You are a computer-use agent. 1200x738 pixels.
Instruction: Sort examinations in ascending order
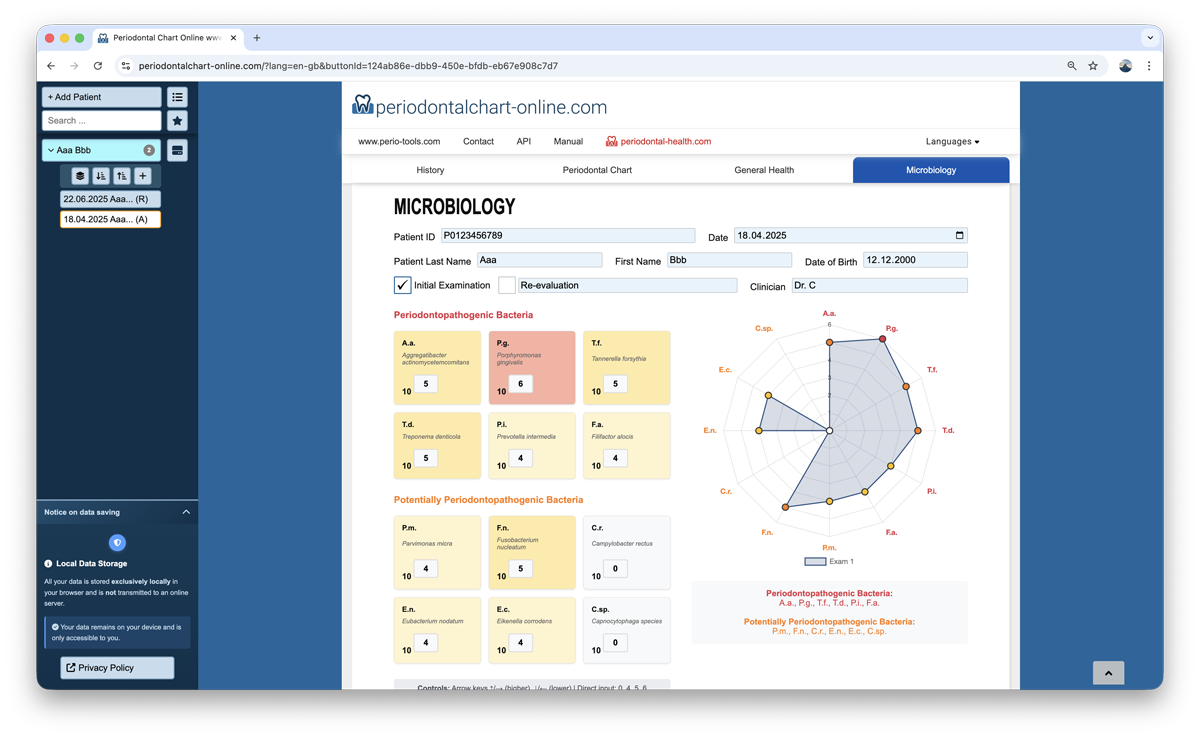point(122,176)
